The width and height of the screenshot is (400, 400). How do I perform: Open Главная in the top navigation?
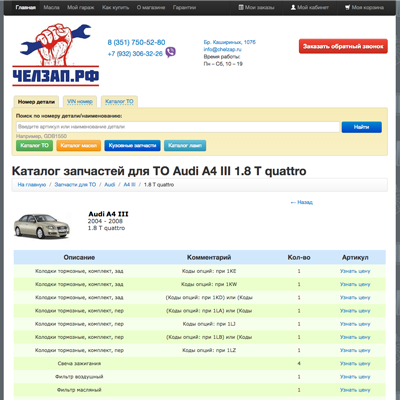pos(26,7)
